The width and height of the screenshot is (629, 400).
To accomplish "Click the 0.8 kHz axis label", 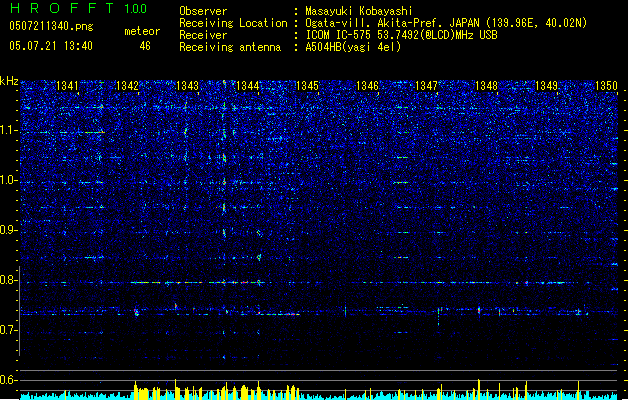I will click(x=9, y=280).
